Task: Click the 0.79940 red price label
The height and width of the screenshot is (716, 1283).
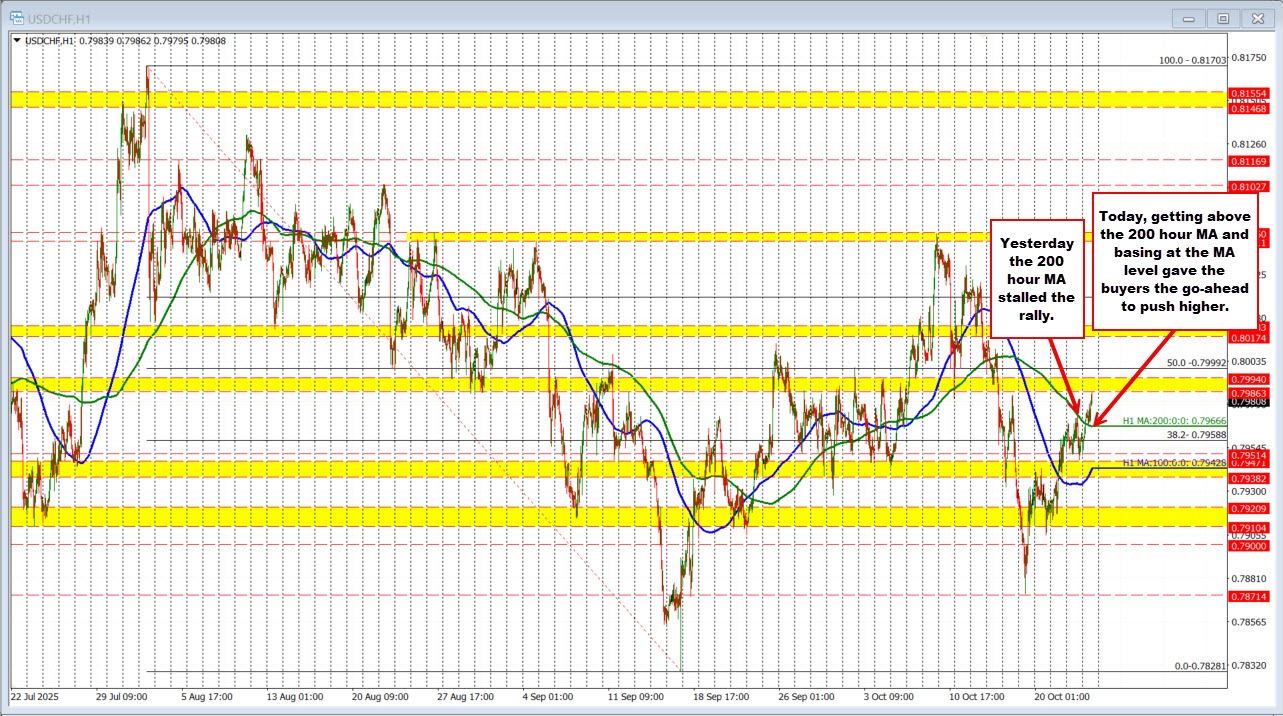Action: [1248, 380]
